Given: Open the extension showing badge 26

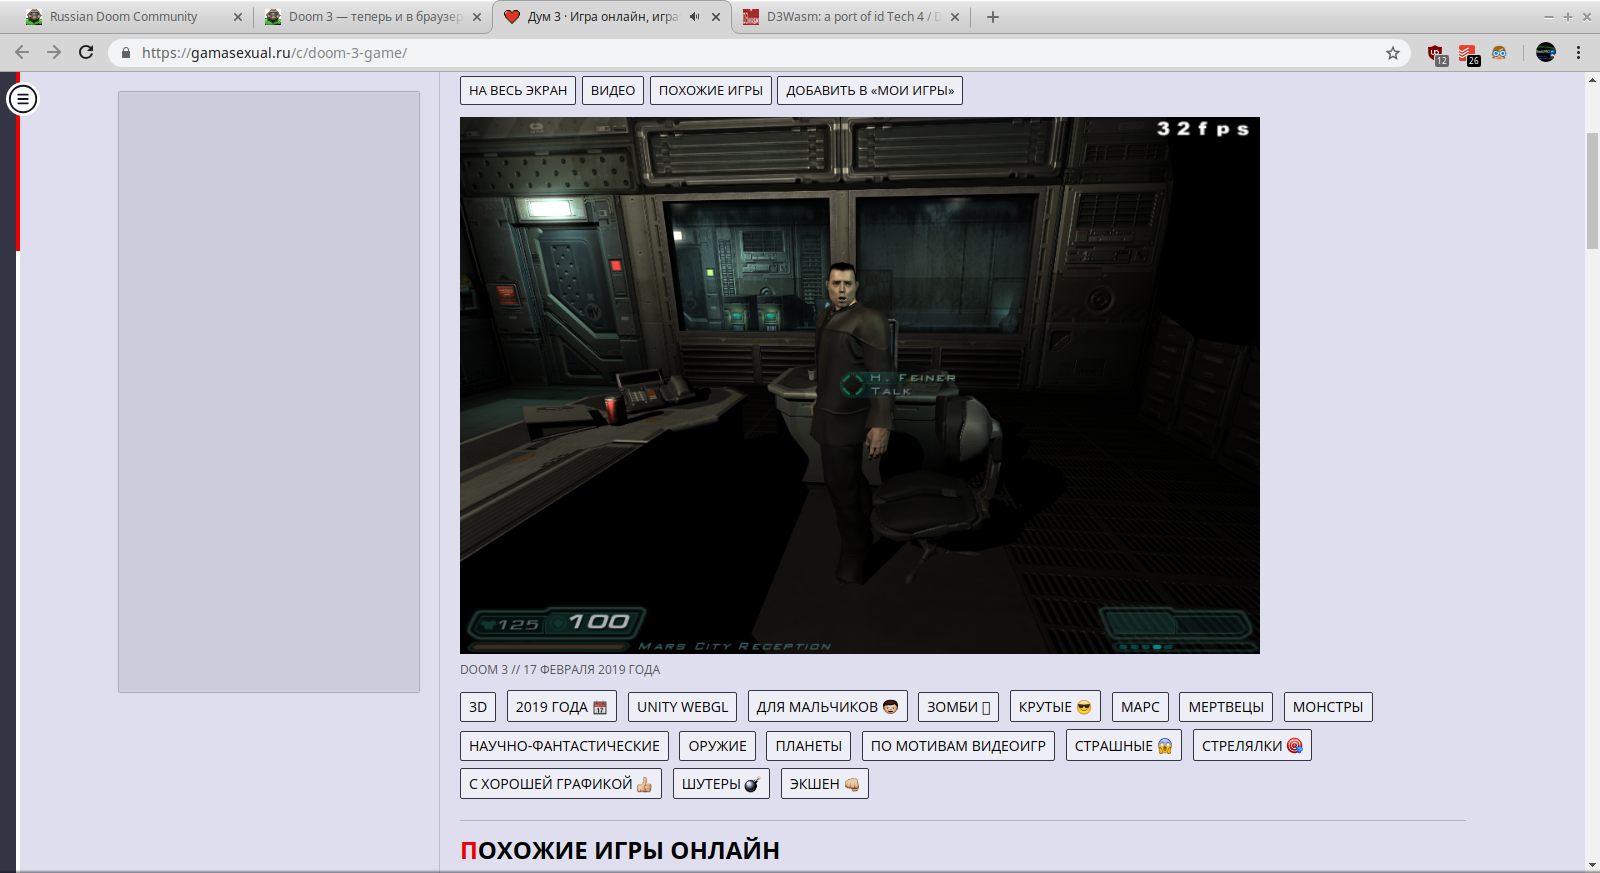Looking at the screenshot, I should coord(1468,54).
